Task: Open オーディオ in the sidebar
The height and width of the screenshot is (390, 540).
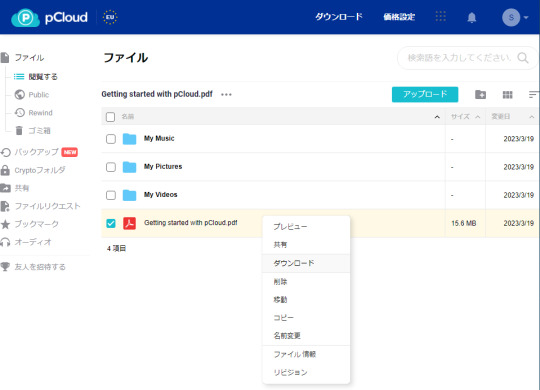Action: point(33,242)
